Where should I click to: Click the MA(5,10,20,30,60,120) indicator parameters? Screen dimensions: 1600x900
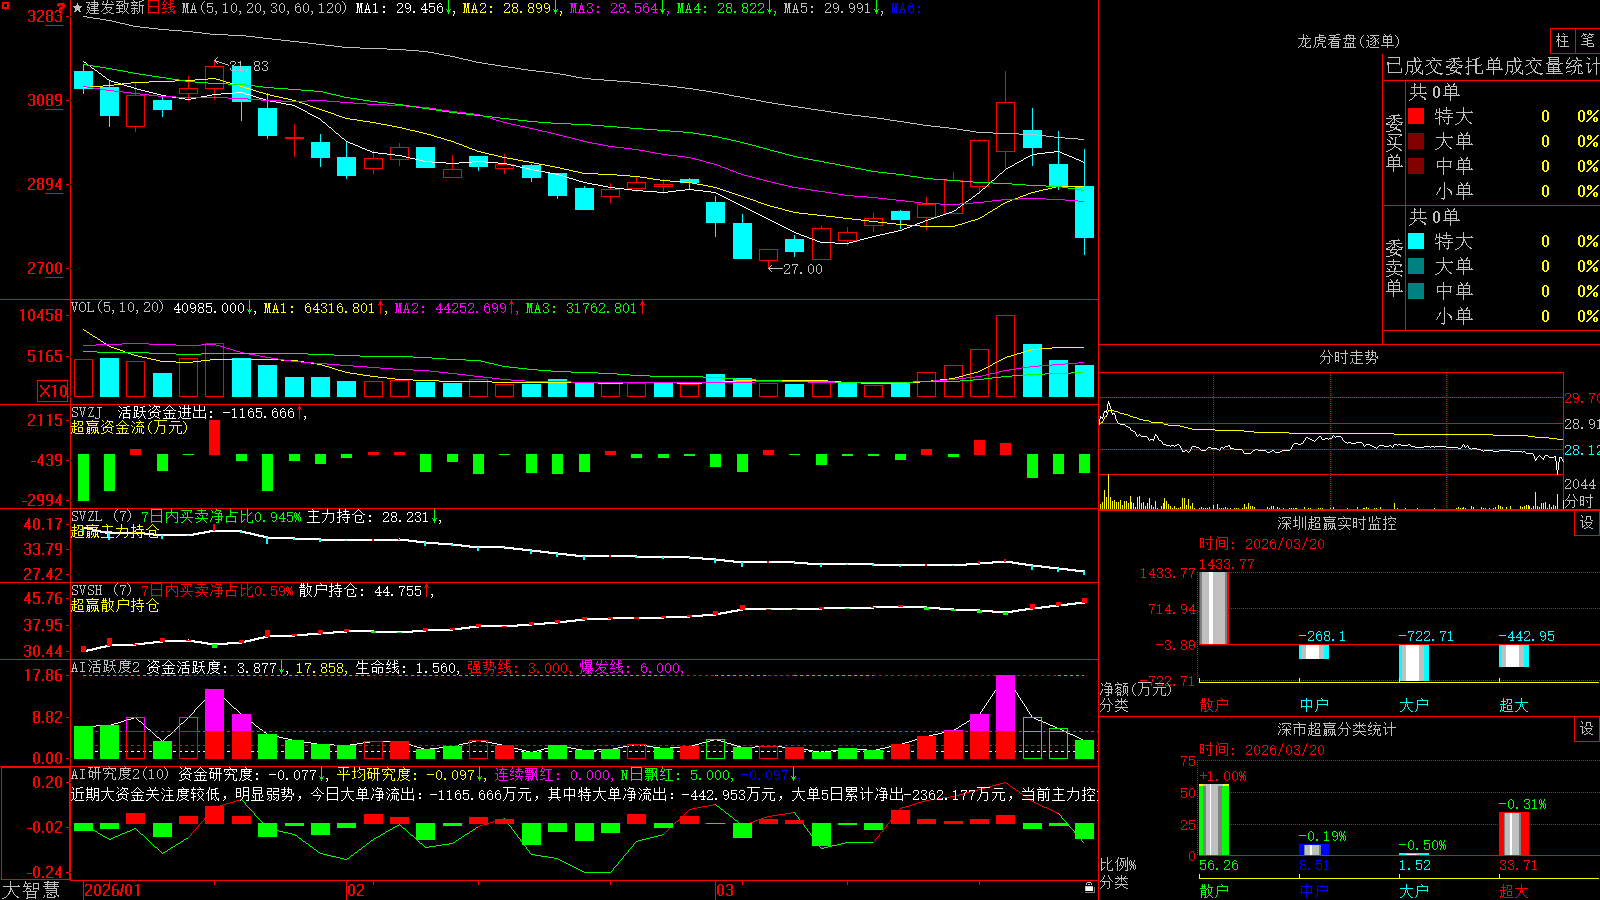[264, 8]
